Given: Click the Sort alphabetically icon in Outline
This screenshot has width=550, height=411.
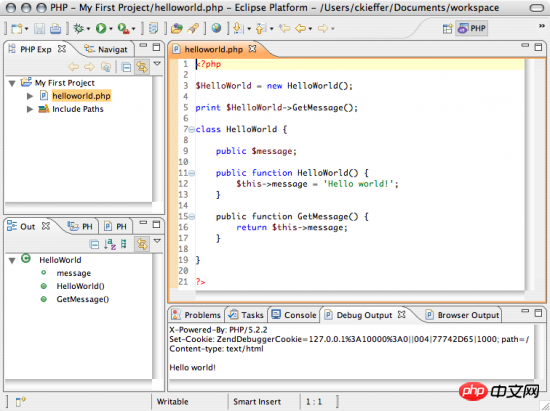Looking at the screenshot, I should [x=110, y=244].
